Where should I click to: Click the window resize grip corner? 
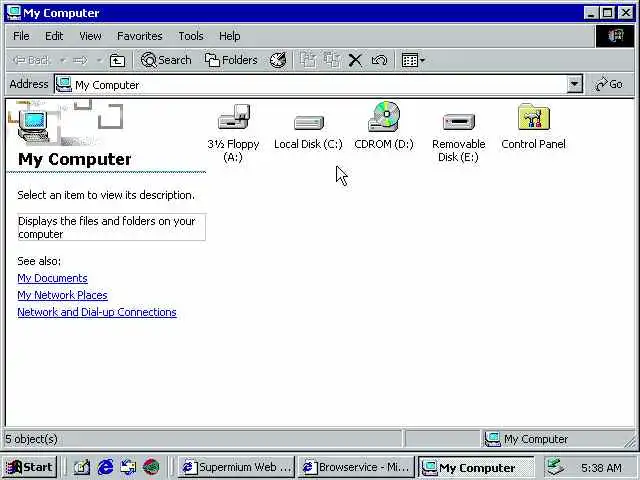631,441
